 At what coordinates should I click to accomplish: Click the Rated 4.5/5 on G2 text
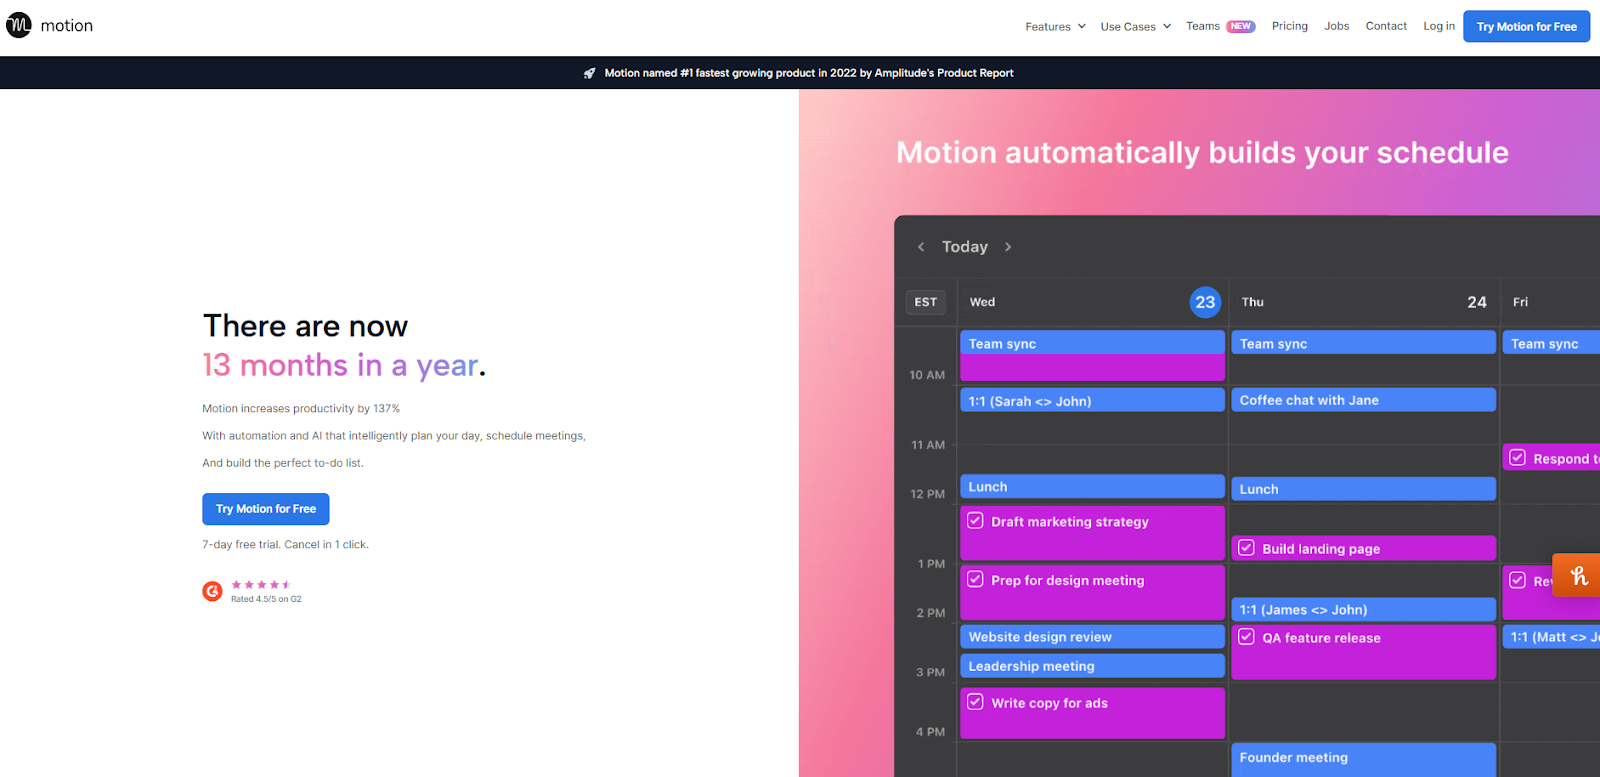click(x=266, y=599)
